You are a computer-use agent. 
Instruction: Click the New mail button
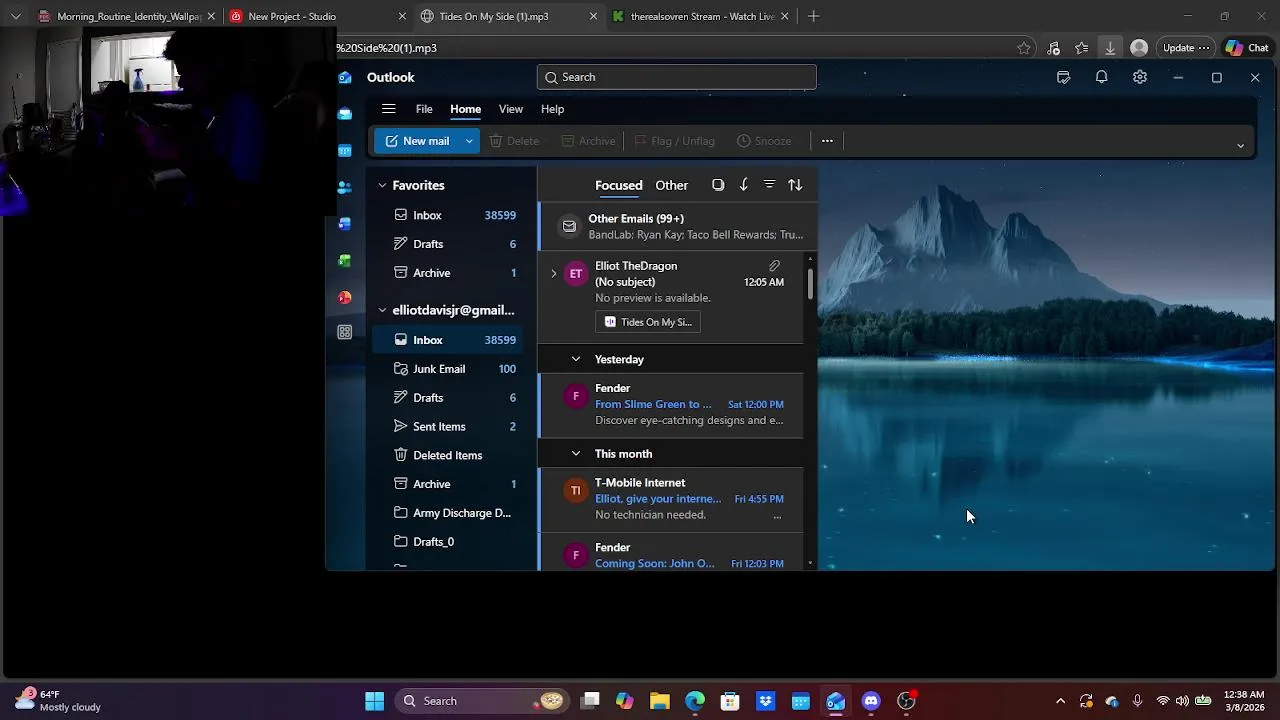point(417,141)
